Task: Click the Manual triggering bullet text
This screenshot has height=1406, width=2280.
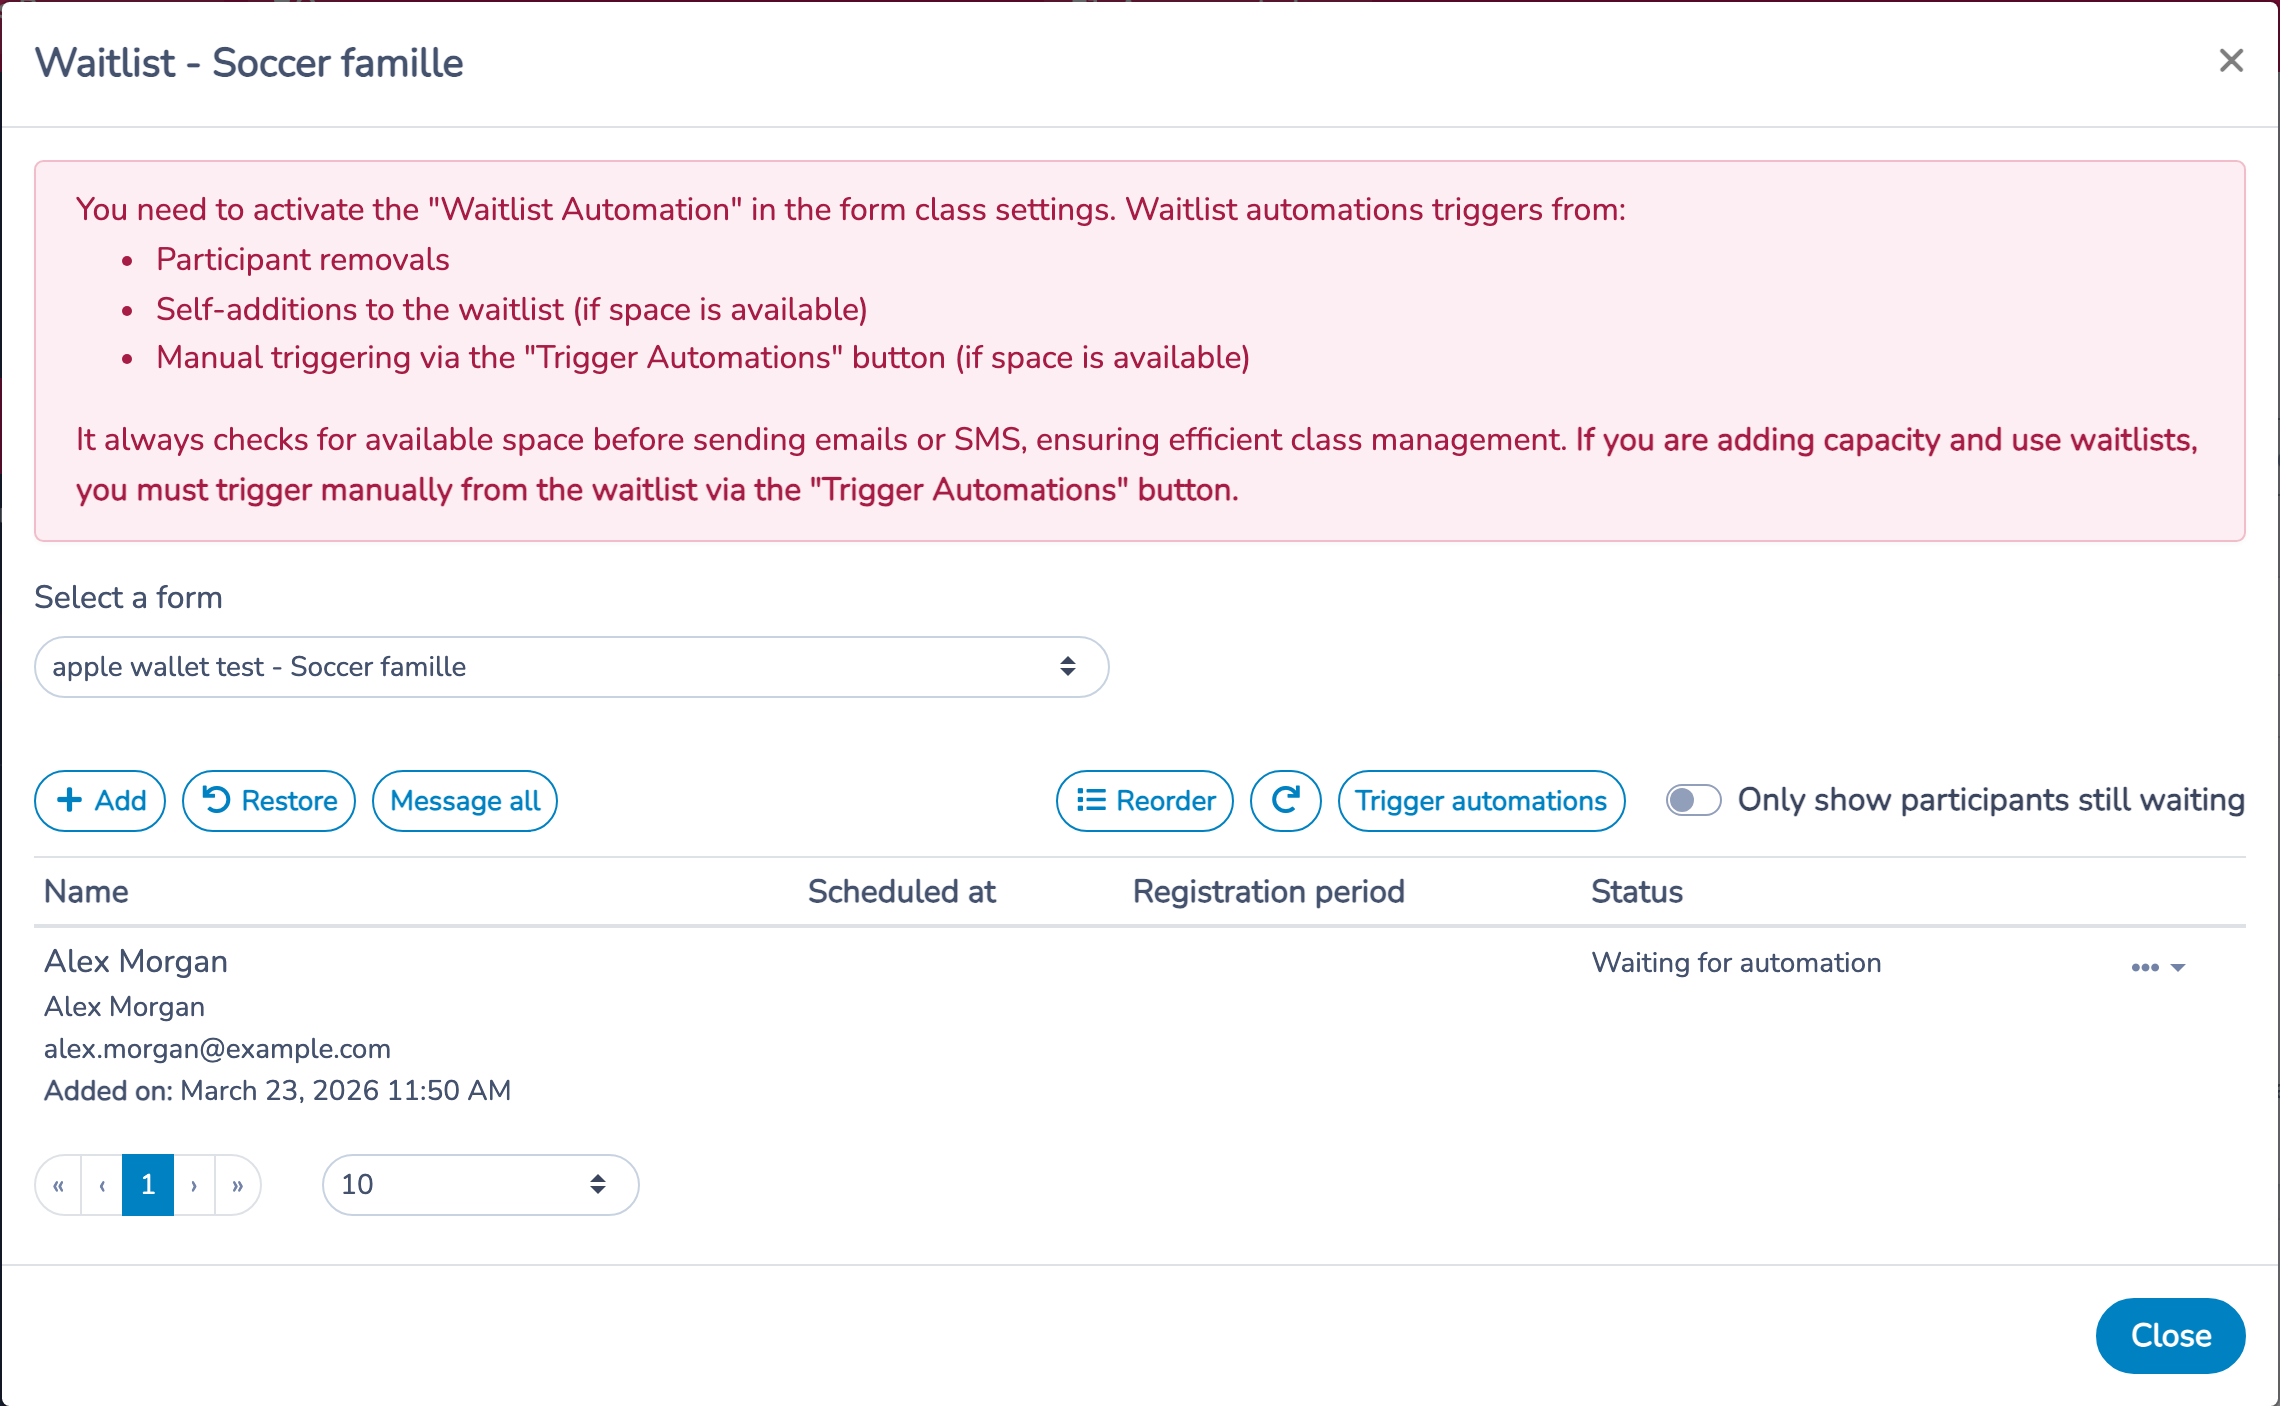Action: pos(702,358)
